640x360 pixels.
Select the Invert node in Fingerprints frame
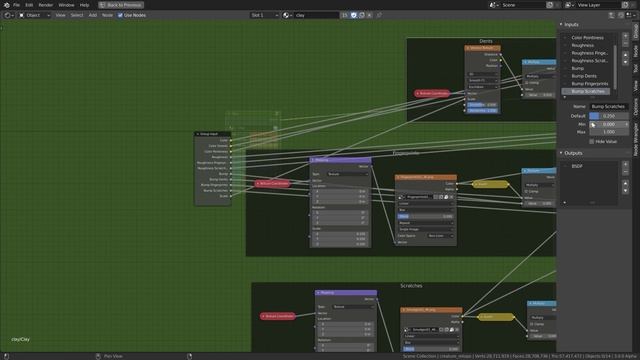click(490, 184)
